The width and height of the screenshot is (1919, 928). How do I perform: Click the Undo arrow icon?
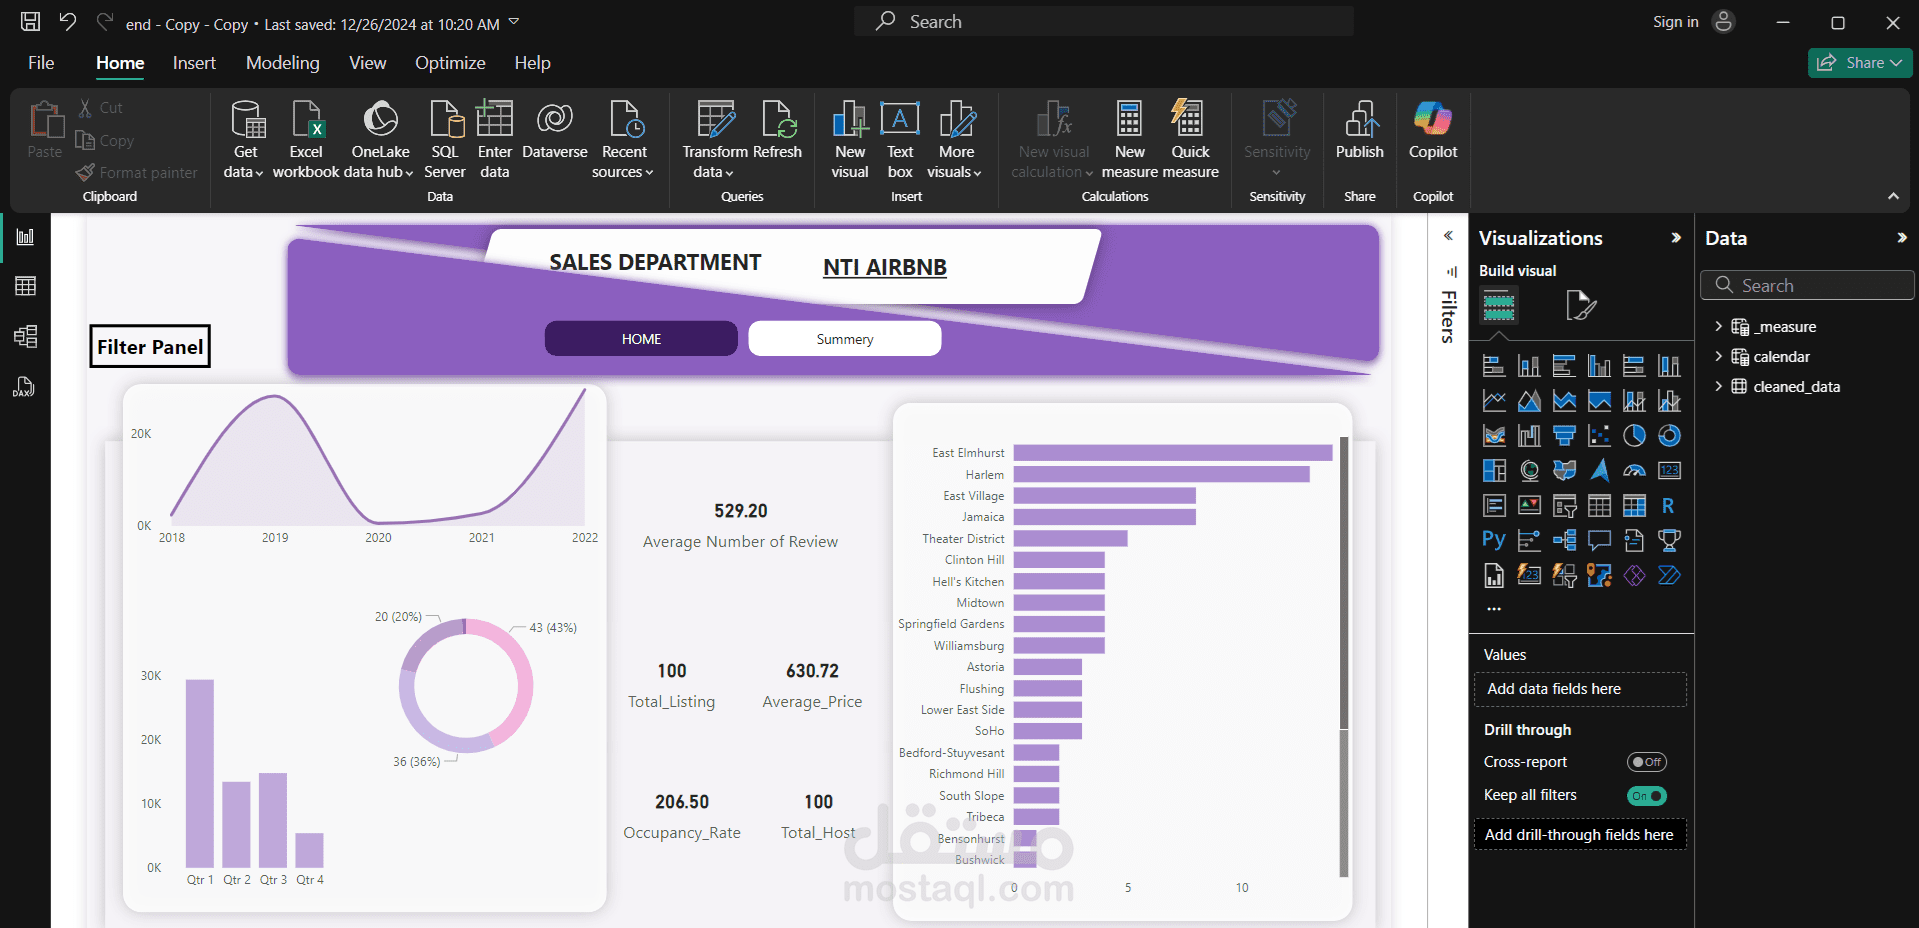pyautogui.click(x=67, y=22)
